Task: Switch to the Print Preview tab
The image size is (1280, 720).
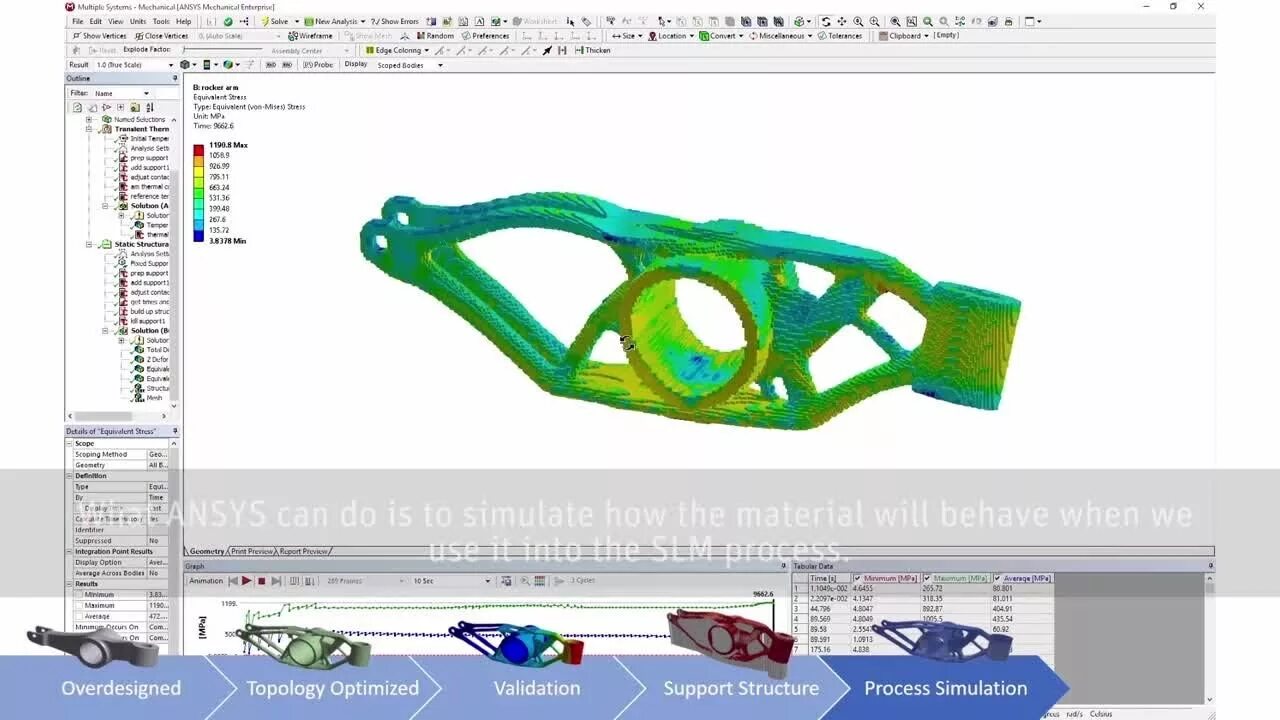Action: click(251, 551)
